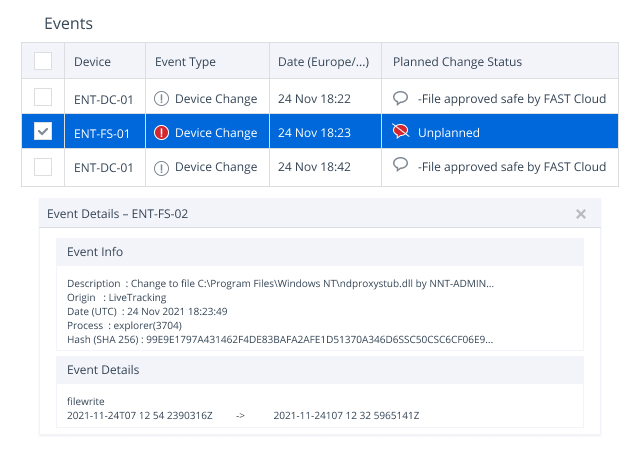Click the warning icon in the 18:22 row
Screen dimensions: 640x450
[163, 99]
